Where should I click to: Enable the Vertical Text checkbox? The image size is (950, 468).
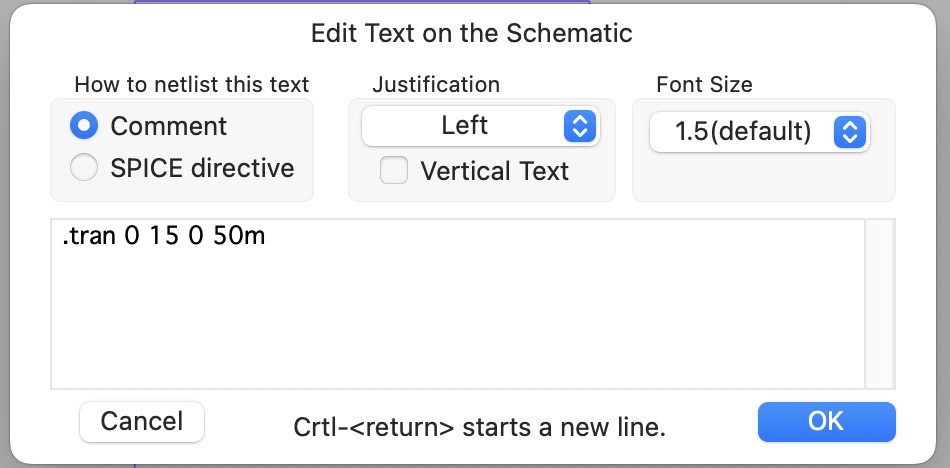coord(394,171)
